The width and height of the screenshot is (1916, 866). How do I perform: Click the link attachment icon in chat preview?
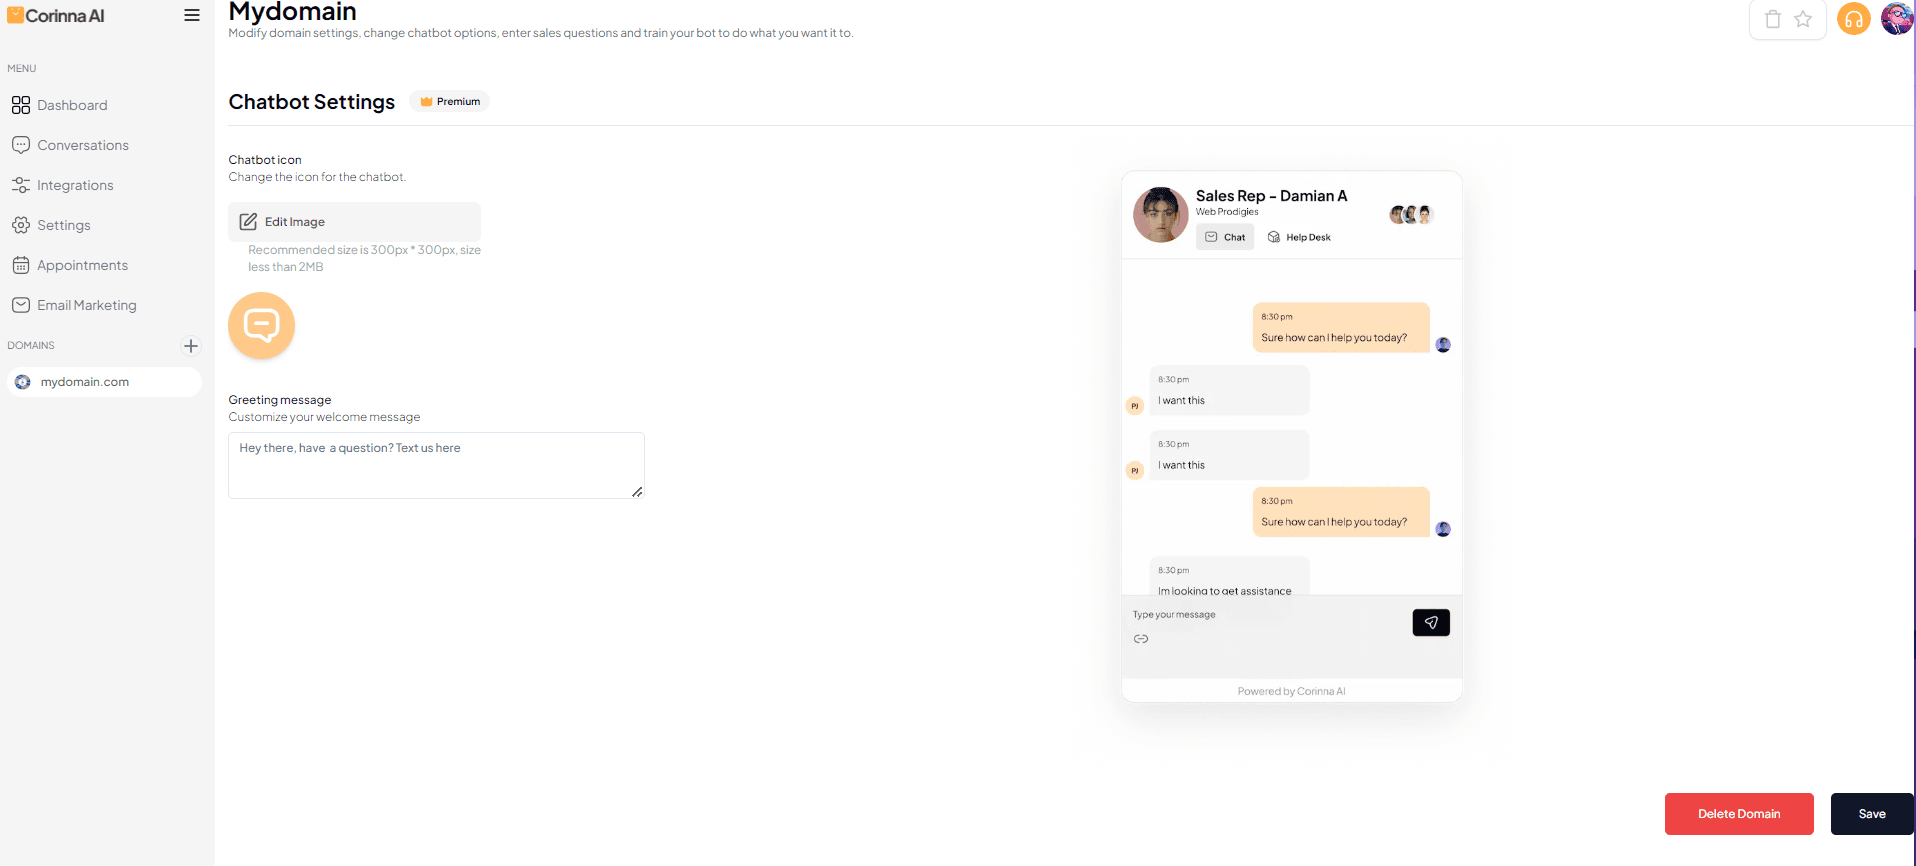(x=1141, y=639)
